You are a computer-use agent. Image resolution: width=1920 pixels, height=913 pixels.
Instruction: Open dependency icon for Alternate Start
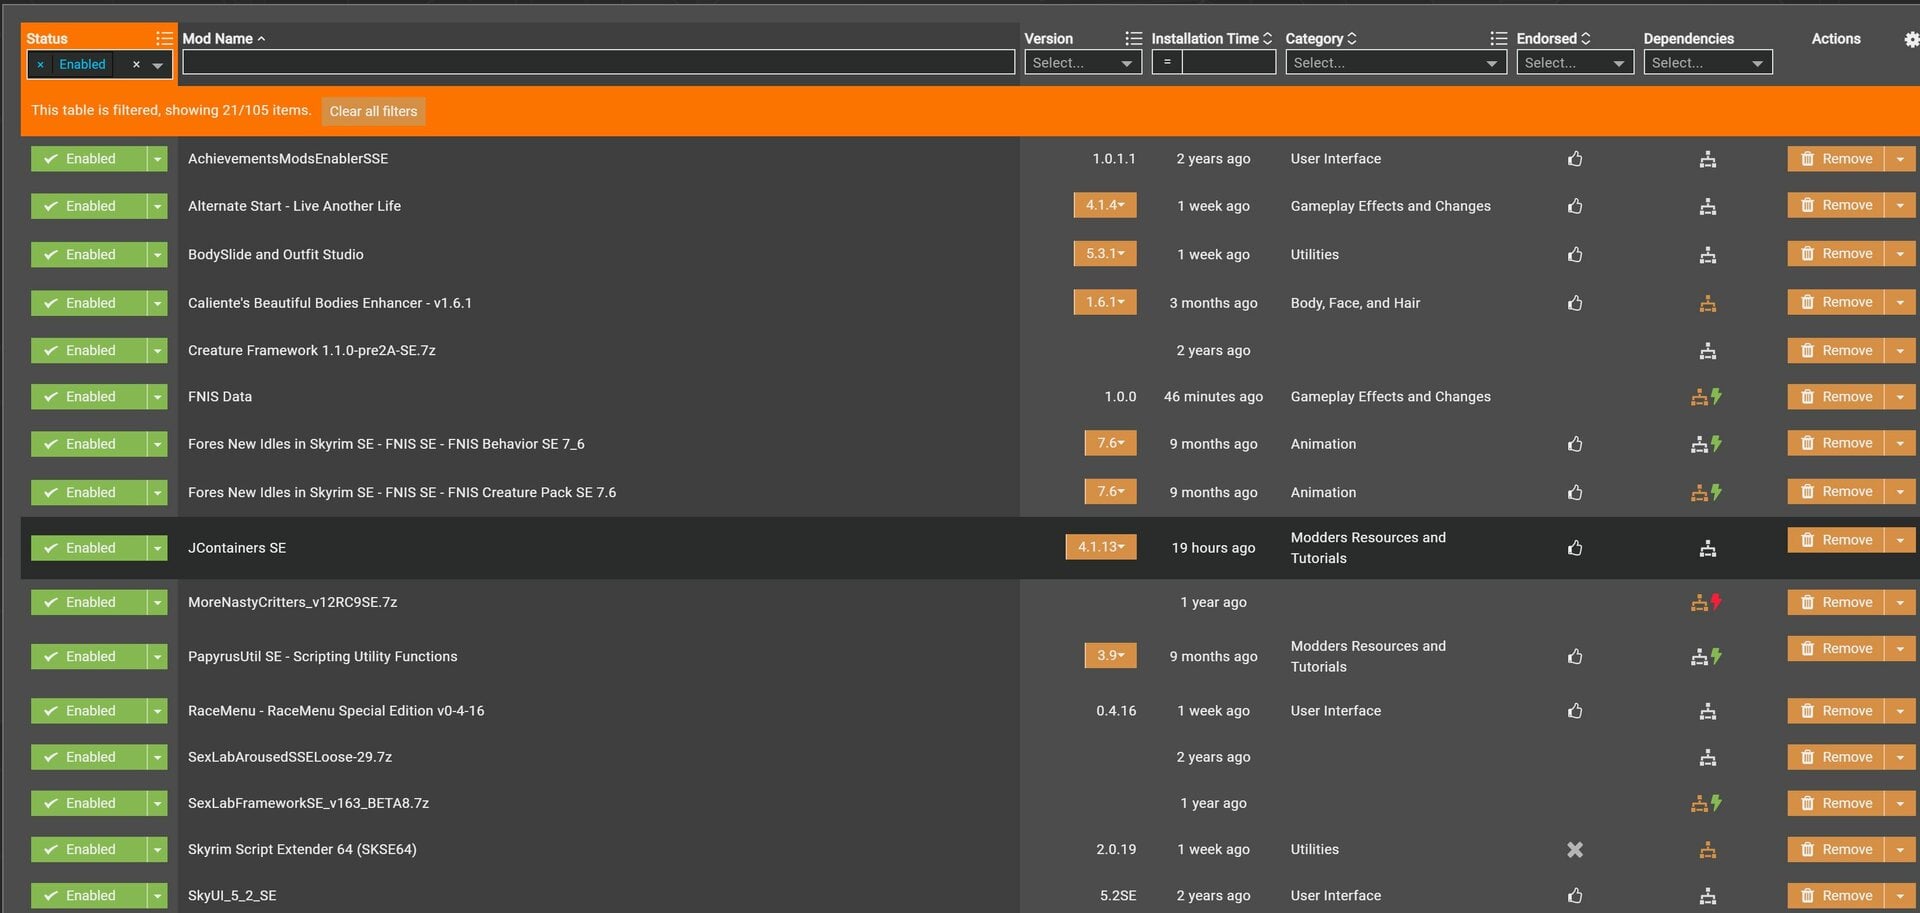tap(1708, 206)
